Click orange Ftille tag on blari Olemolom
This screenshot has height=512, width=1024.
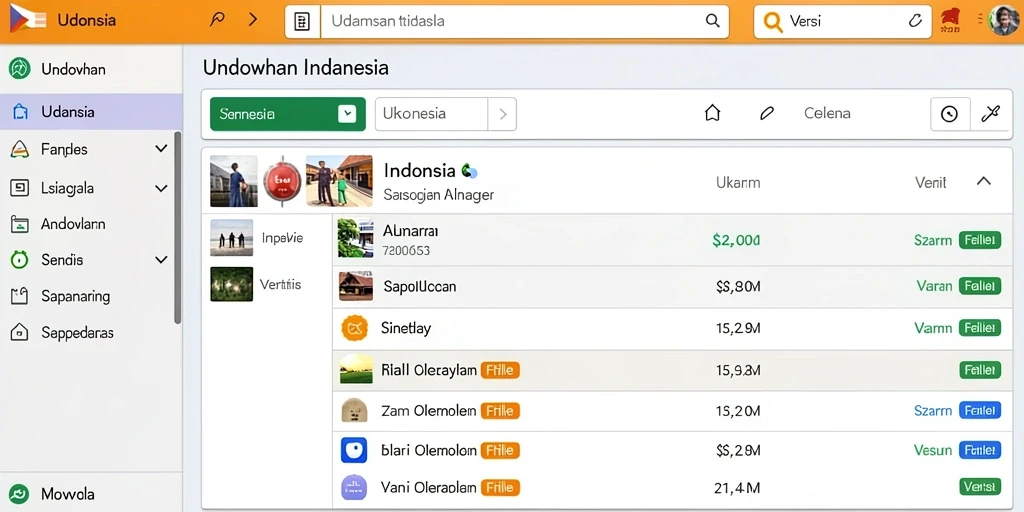pyautogui.click(x=500, y=450)
